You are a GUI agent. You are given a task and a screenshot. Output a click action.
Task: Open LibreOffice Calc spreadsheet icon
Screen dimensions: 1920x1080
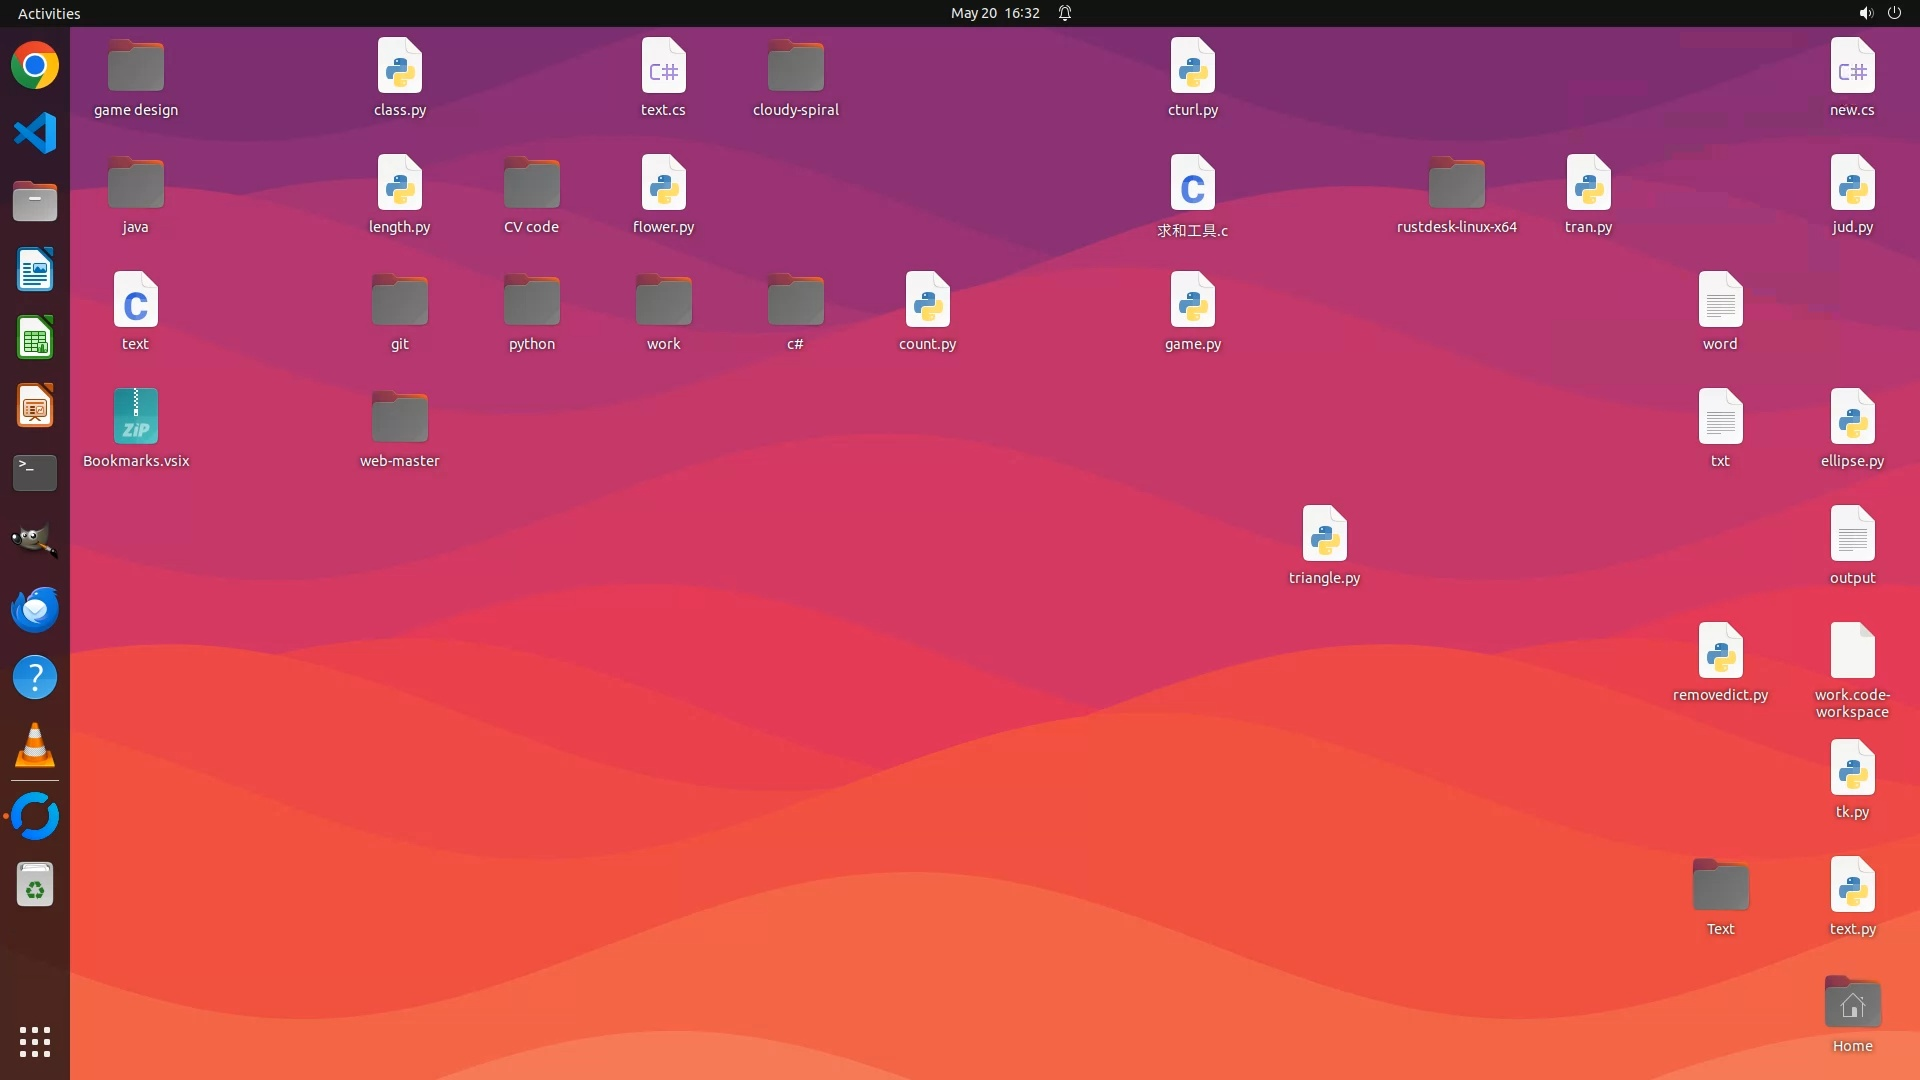pos(35,338)
